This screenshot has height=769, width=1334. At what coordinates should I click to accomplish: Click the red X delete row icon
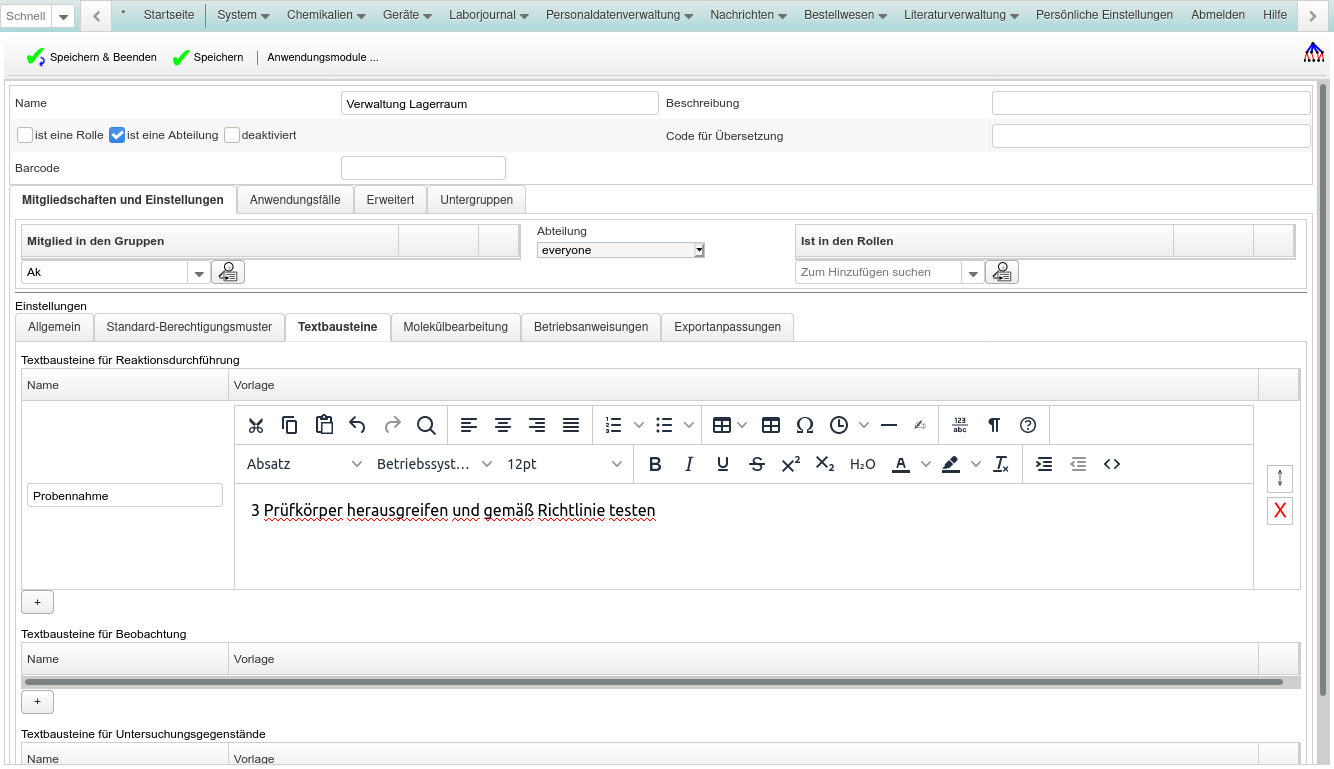click(1279, 511)
